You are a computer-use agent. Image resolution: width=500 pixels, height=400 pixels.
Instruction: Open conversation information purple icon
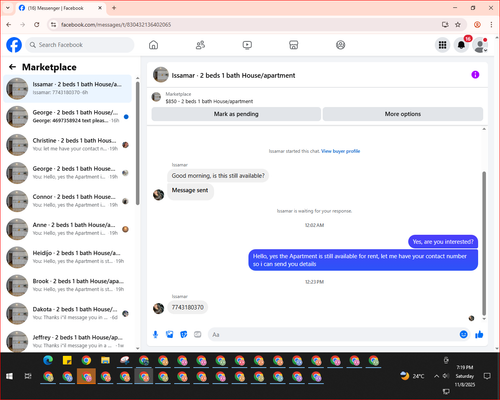tap(475, 75)
